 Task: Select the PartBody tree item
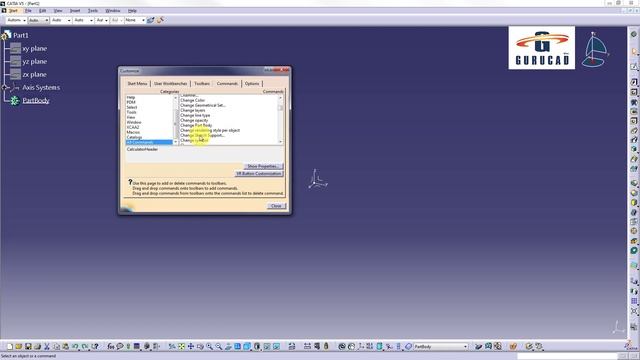pos(36,100)
